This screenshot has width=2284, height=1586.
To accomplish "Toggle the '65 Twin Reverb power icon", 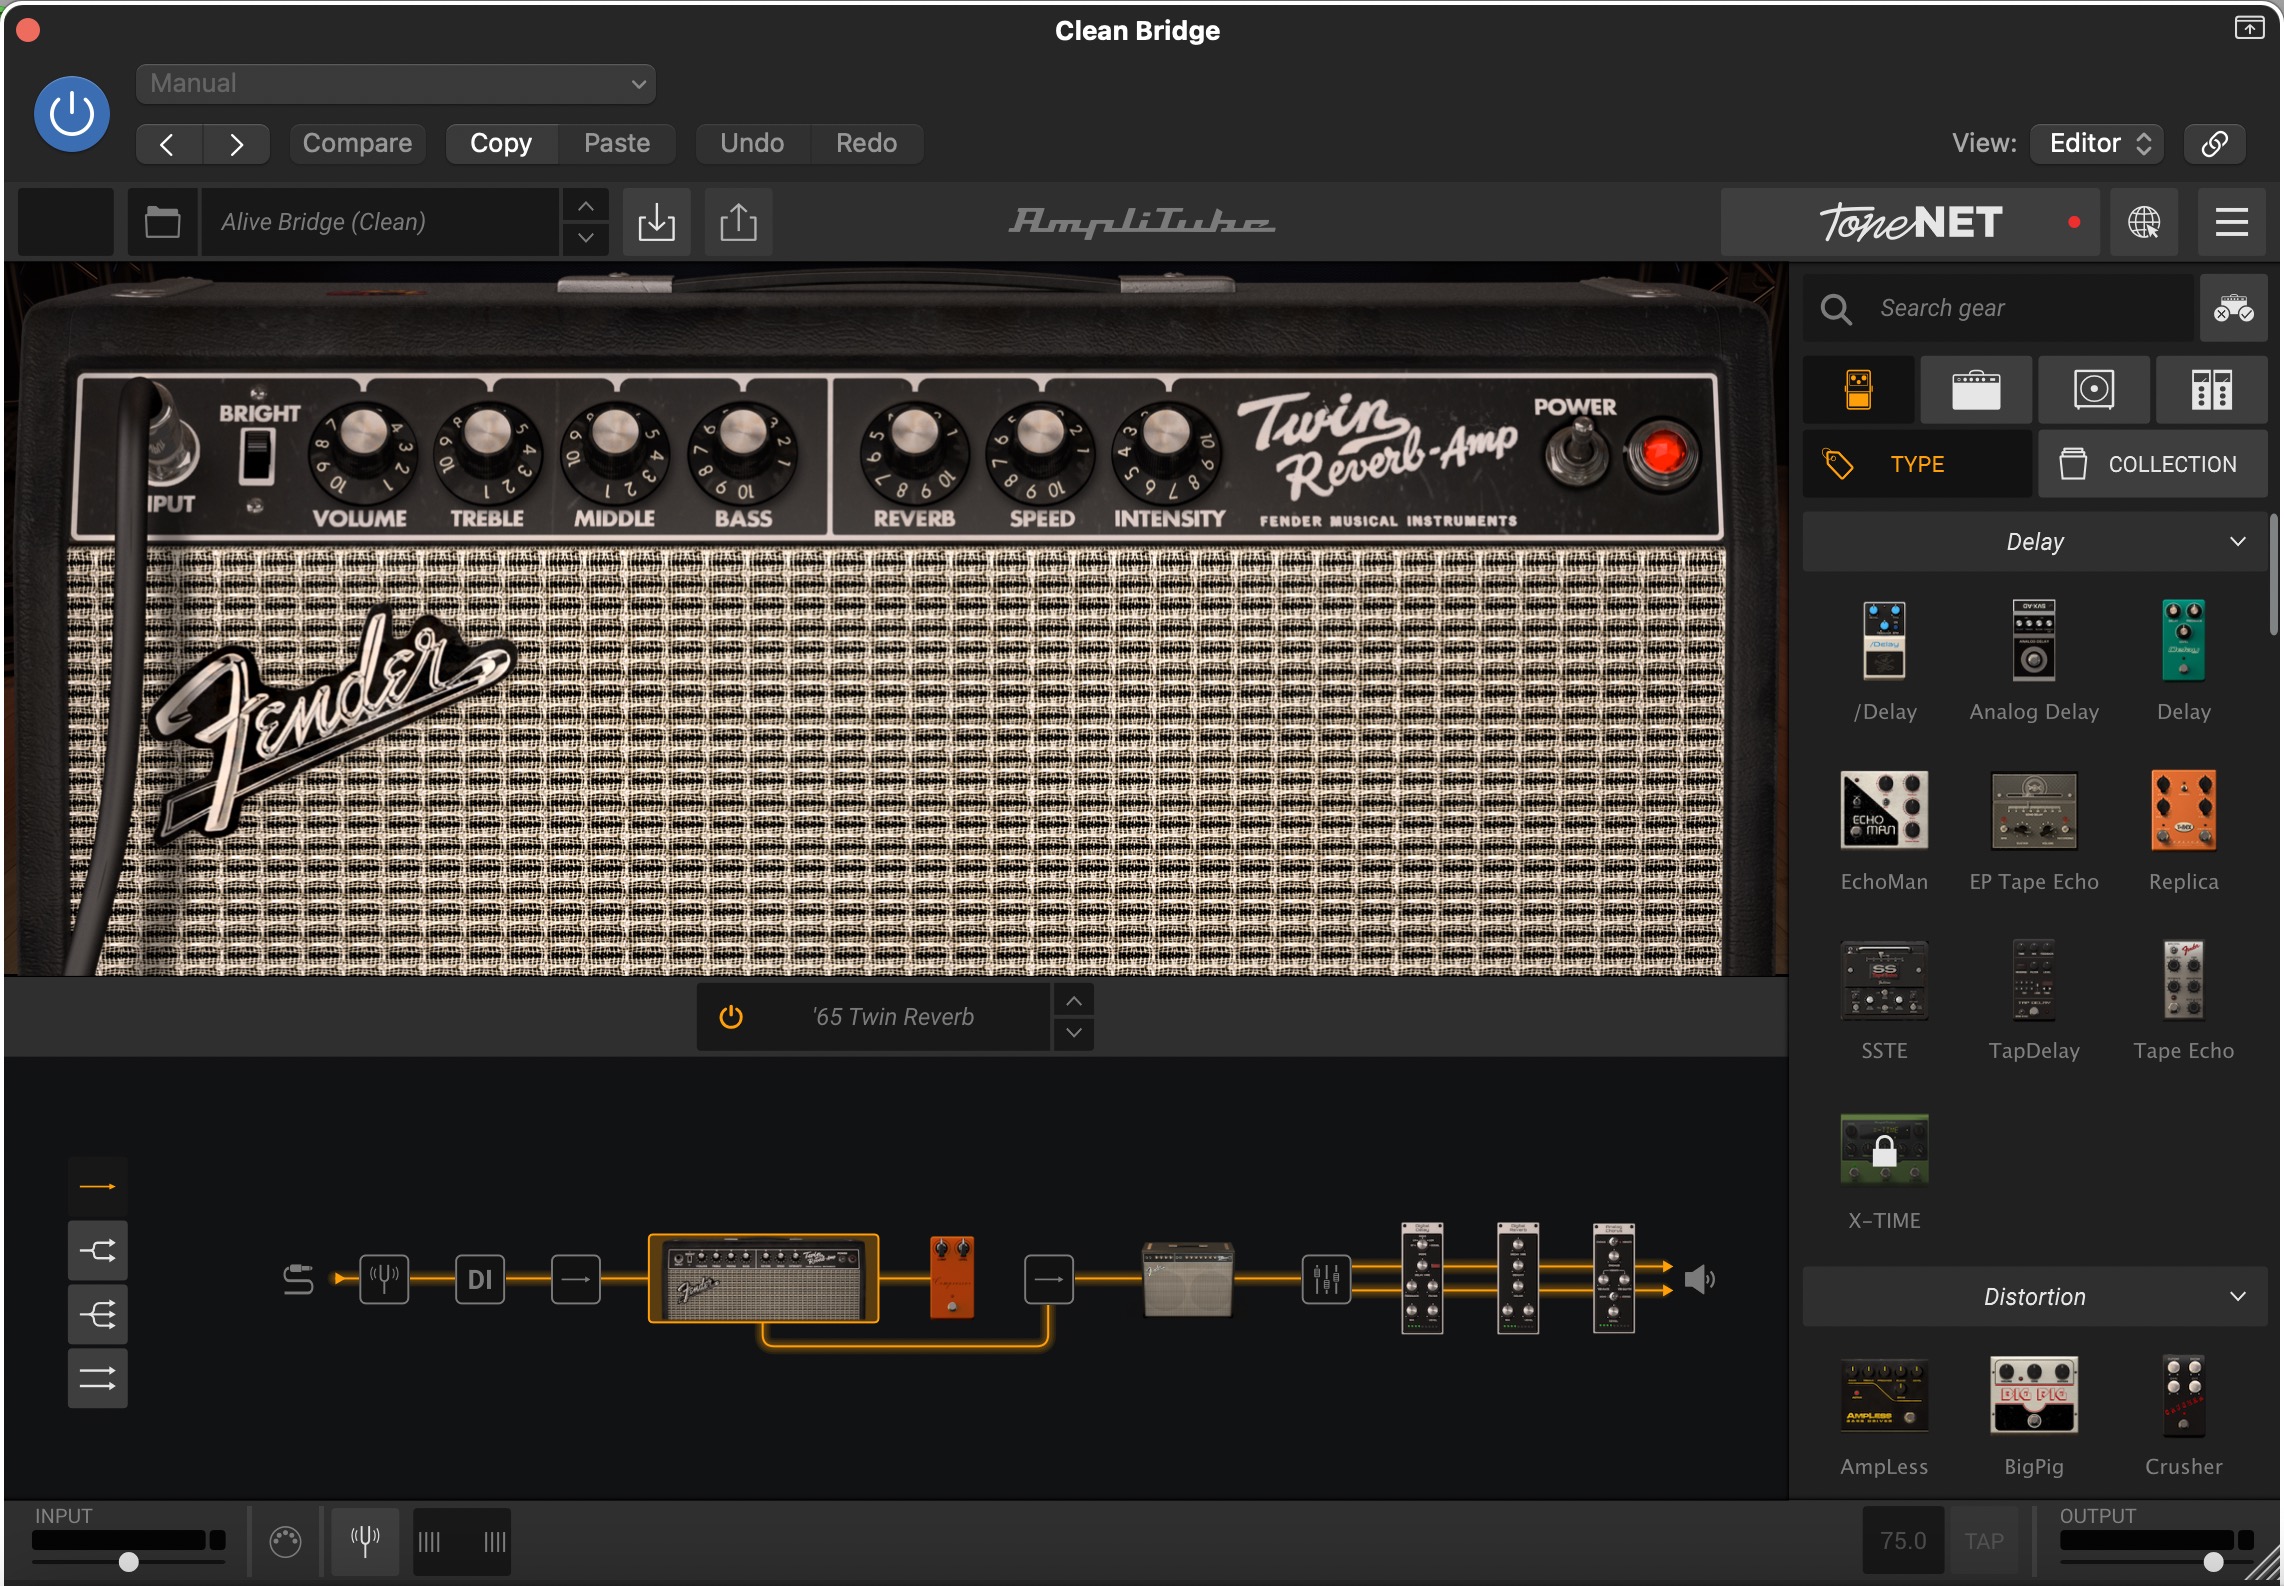I will 731,1017.
